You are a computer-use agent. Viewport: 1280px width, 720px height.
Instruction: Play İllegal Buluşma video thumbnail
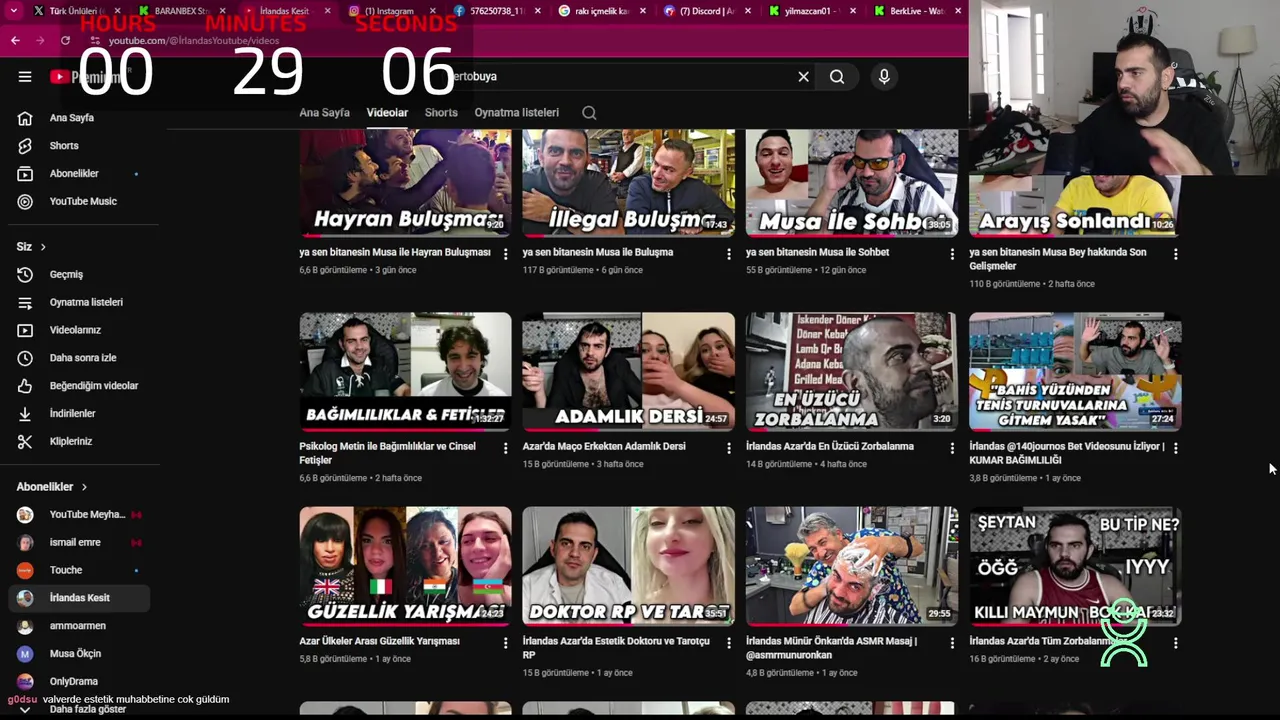628,183
